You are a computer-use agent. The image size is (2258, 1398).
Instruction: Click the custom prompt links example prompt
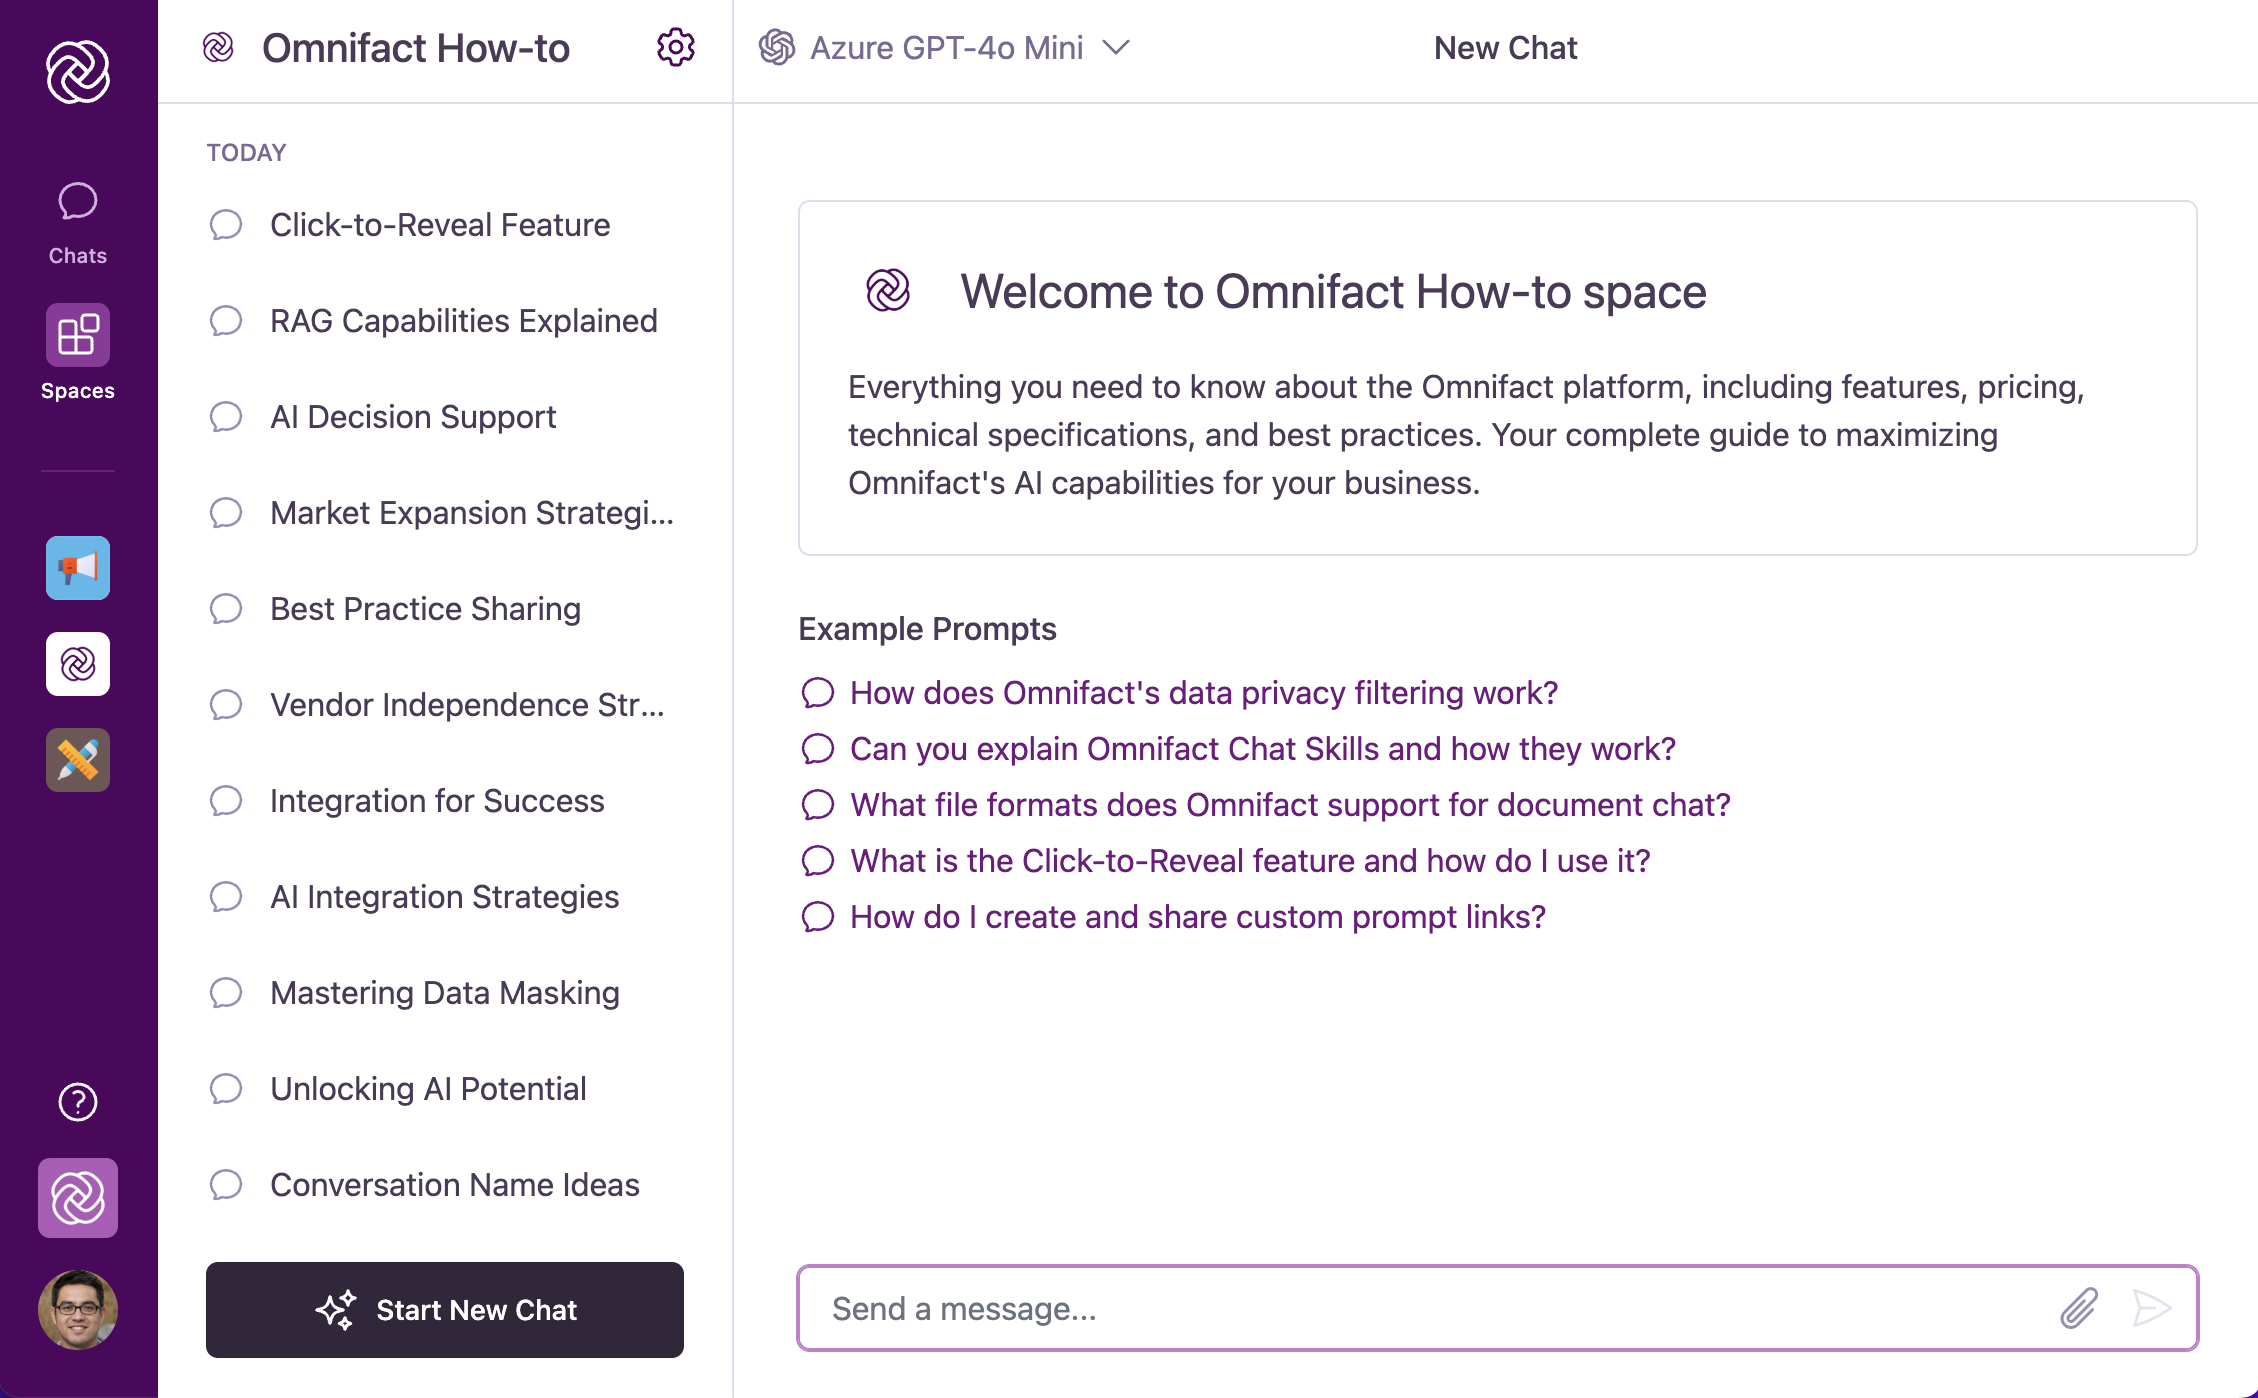coord(1197,917)
